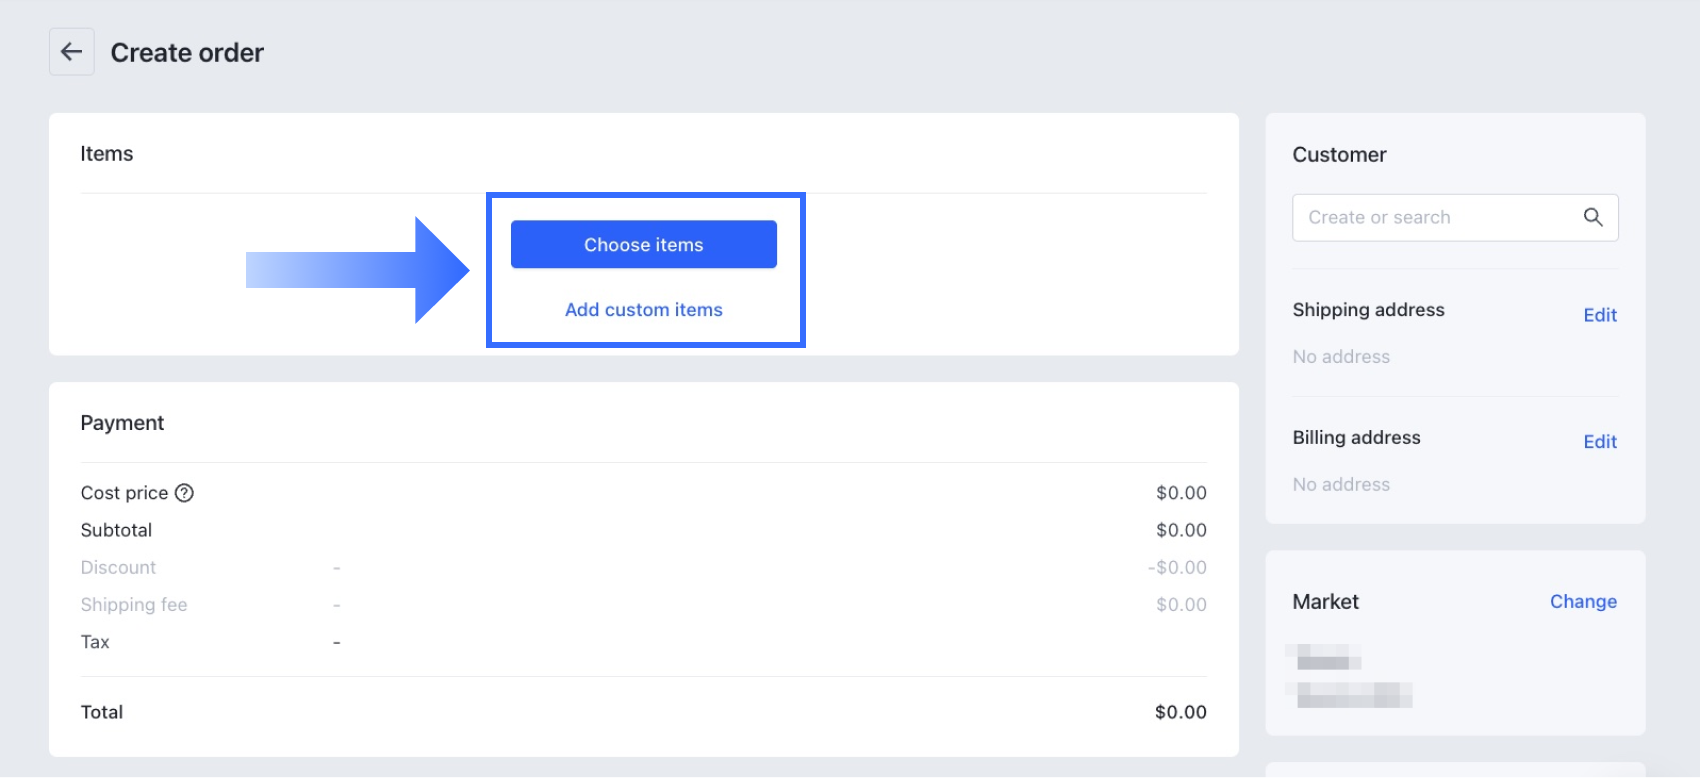Click the back arrow button
Screen dimensions: 1700x778
click(x=72, y=52)
